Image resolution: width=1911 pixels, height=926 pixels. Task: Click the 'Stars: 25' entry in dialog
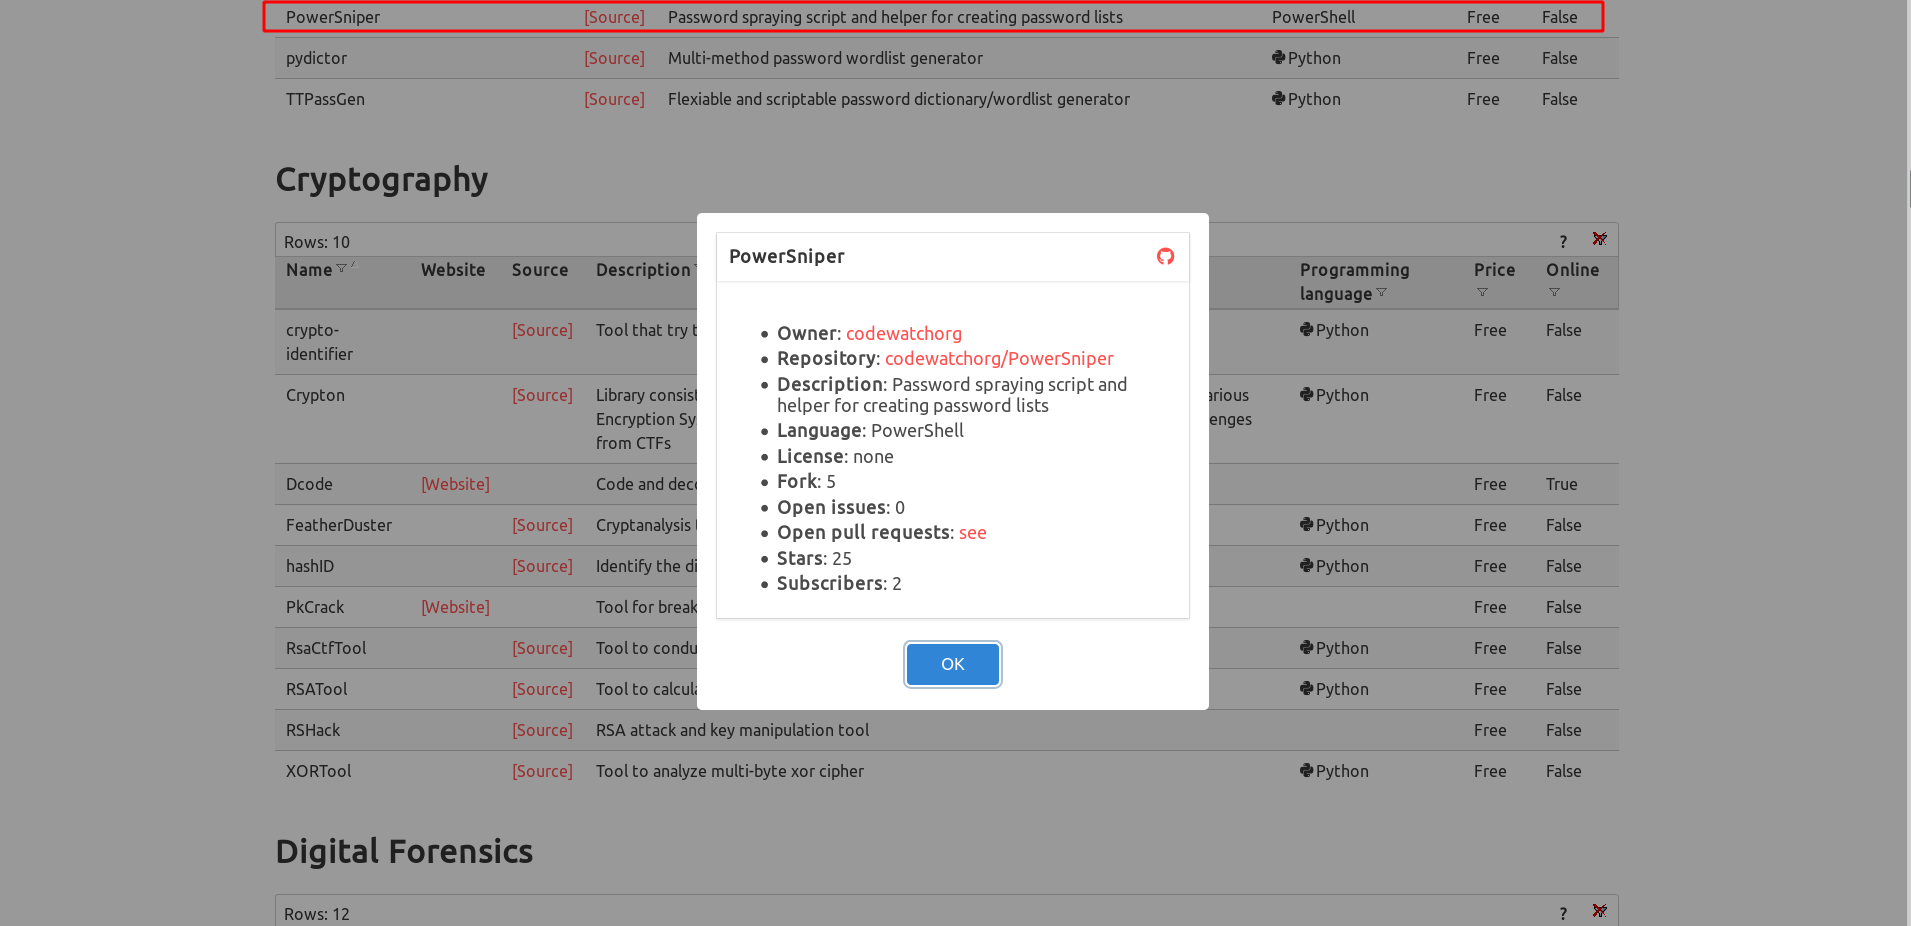click(814, 559)
